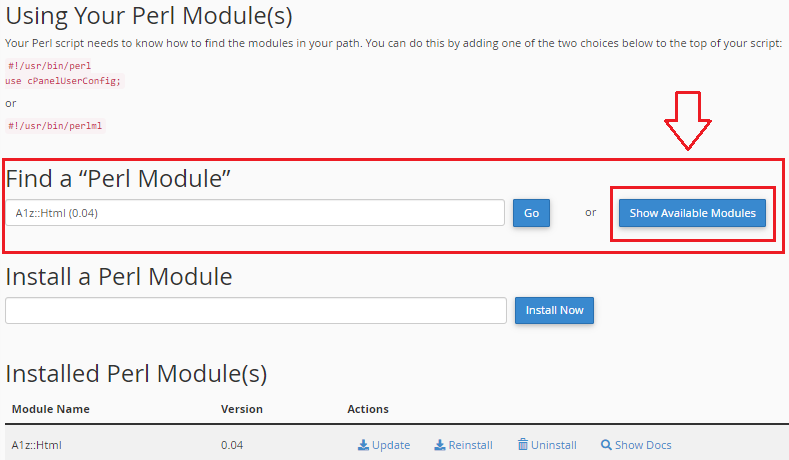
Task: Focus the Find a Perl Module search field
Action: (255, 213)
